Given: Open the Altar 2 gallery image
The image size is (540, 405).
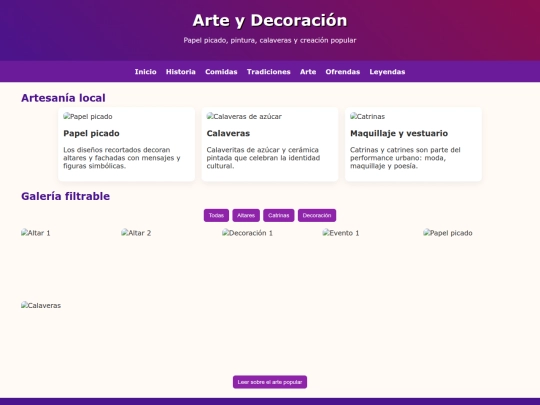Looking at the screenshot, I should [x=136, y=233].
